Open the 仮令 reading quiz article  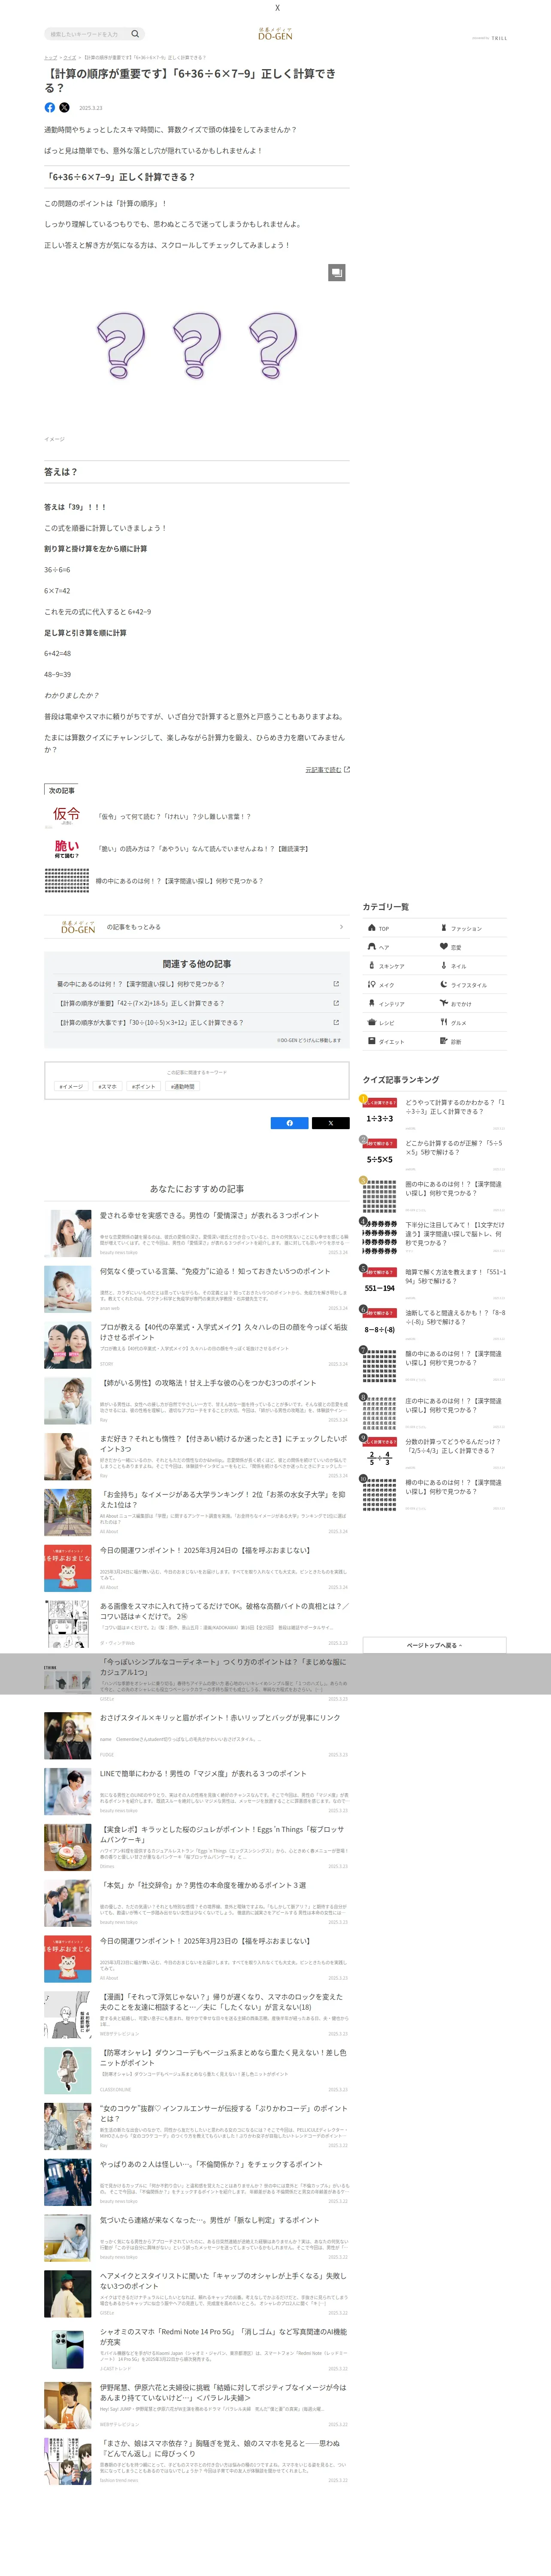[173, 816]
